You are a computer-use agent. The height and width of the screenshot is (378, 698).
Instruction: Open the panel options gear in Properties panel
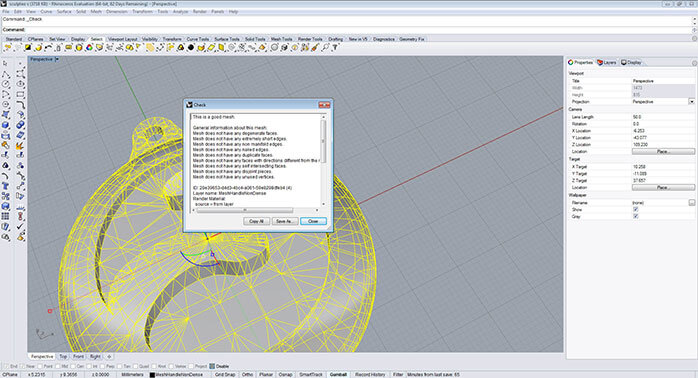point(694,63)
